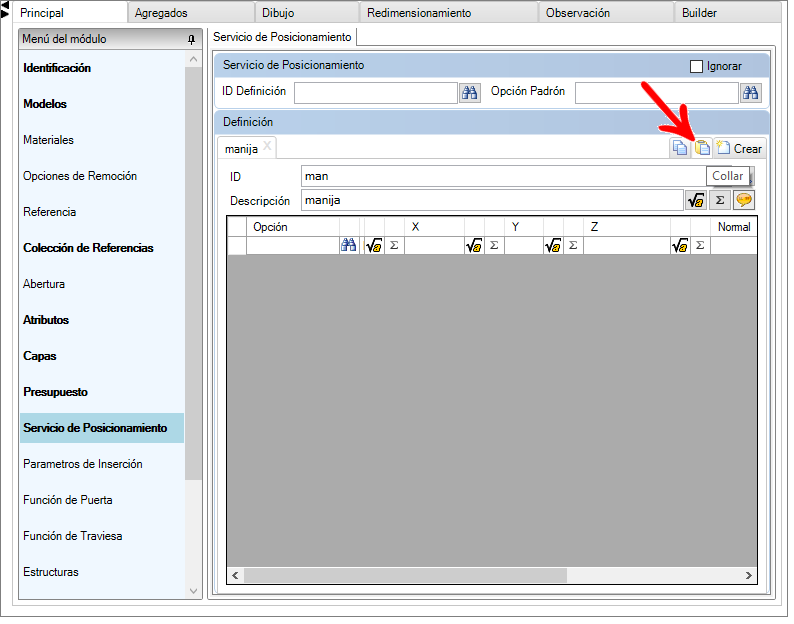Click the comment bubble icon beside Descripción
Image resolution: width=794 pixels, height=624 pixels.
[743, 201]
